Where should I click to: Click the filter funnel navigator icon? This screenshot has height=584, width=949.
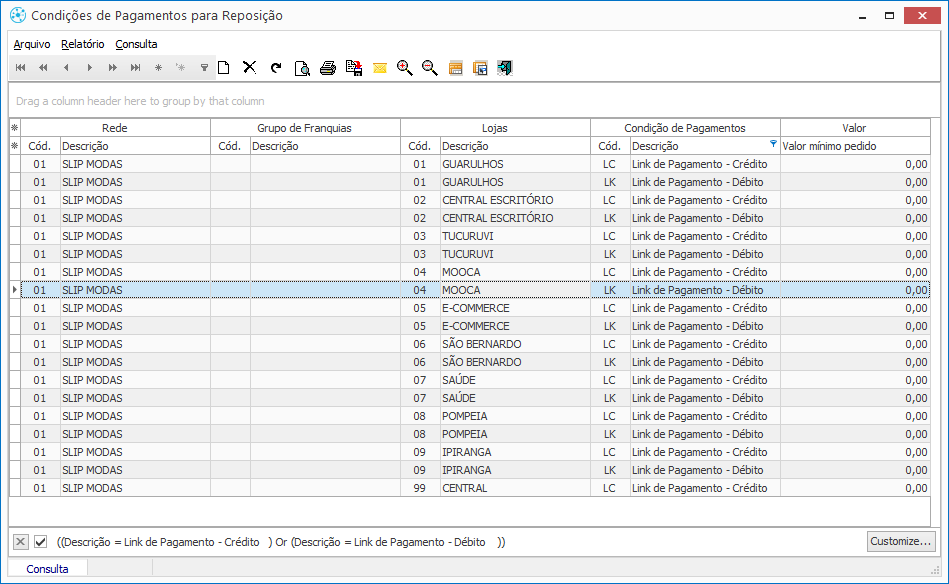click(204, 68)
